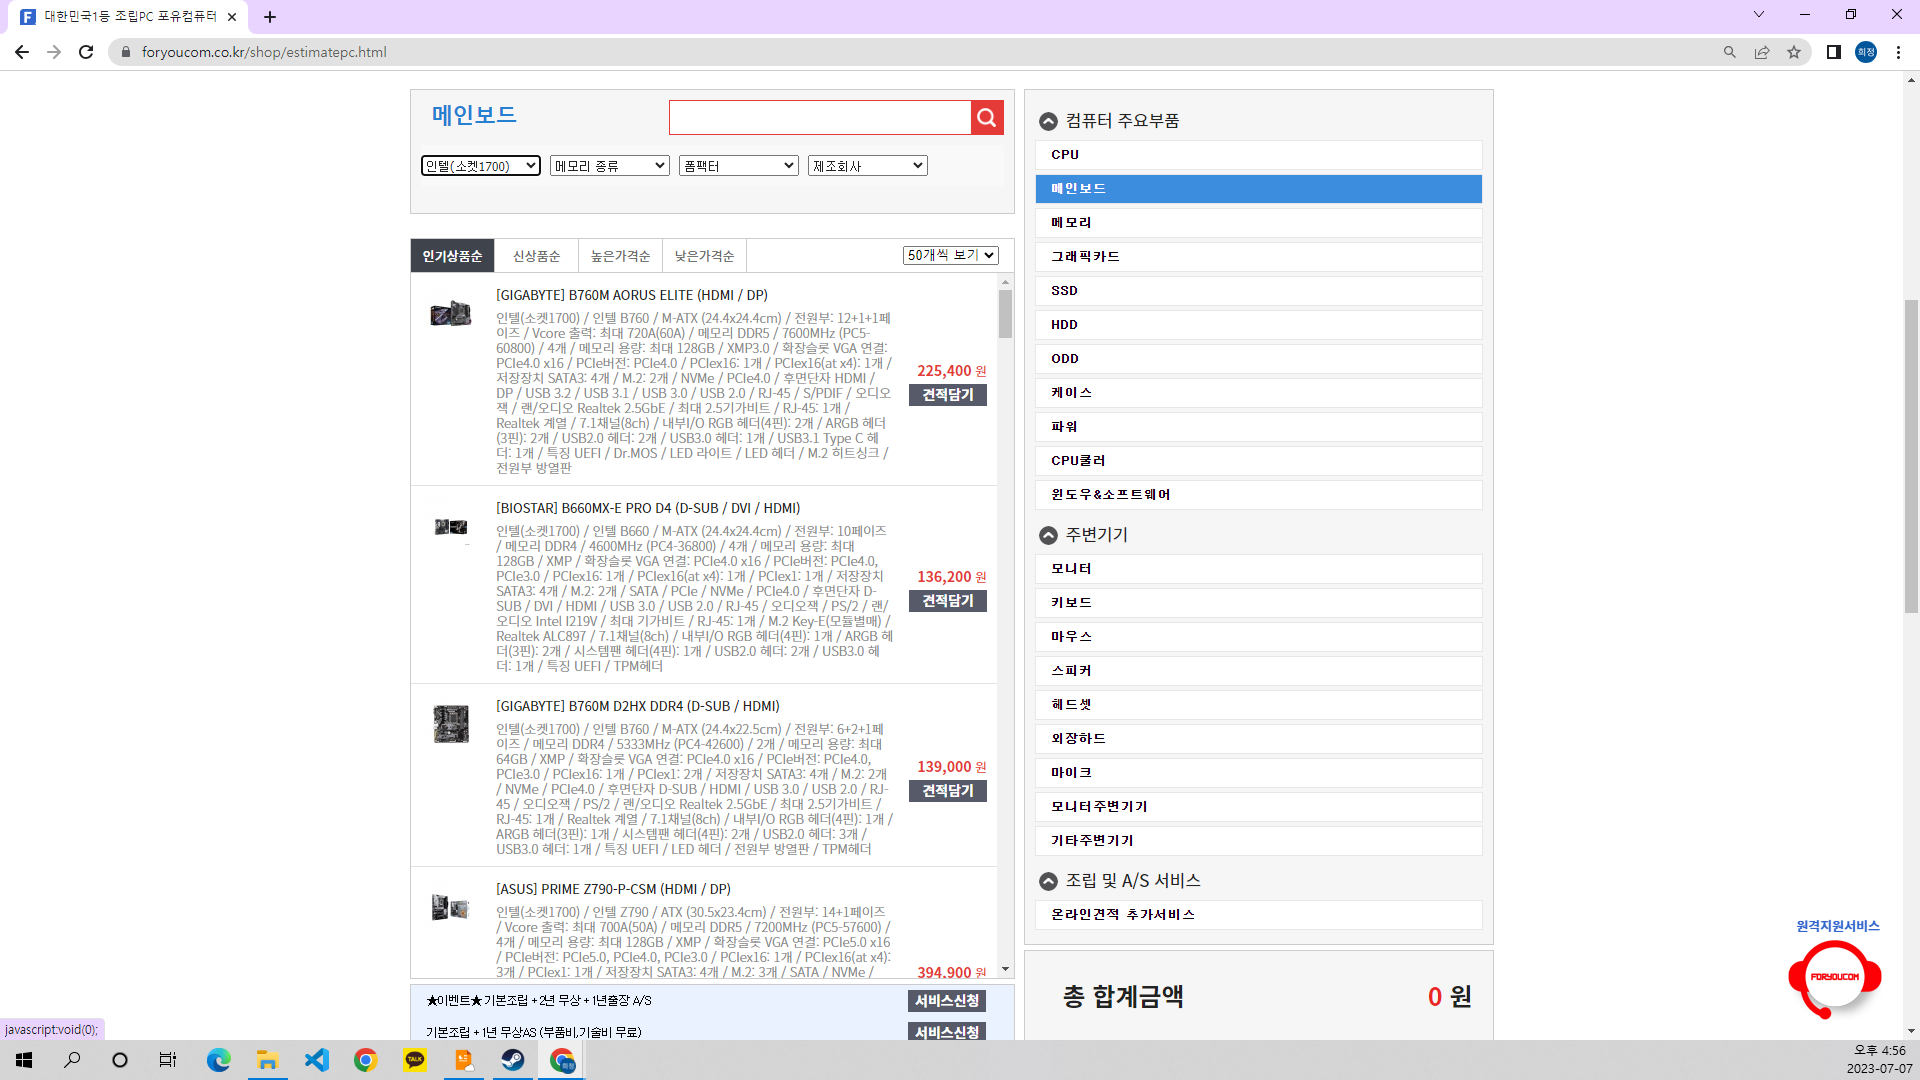Click the GIGABYTE B760M D2HX thumbnail
This screenshot has width=1920, height=1080.
pos(451,724)
